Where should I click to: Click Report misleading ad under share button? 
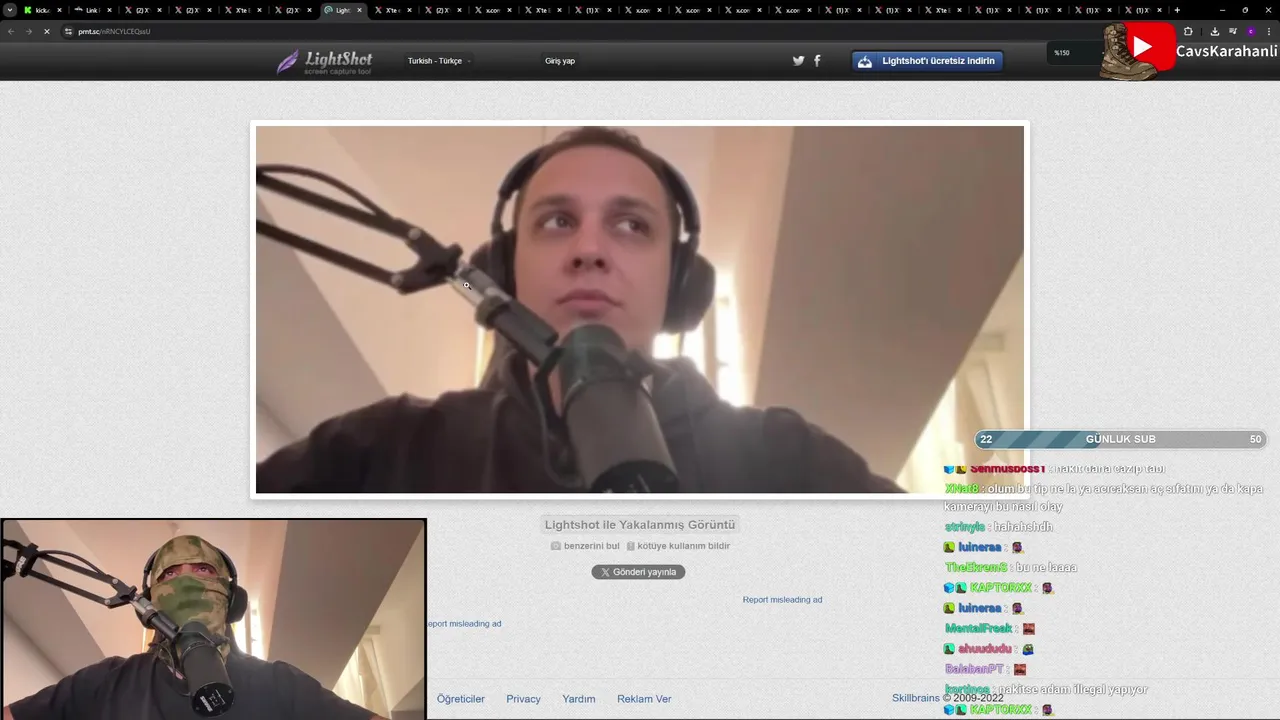point(782,600)
